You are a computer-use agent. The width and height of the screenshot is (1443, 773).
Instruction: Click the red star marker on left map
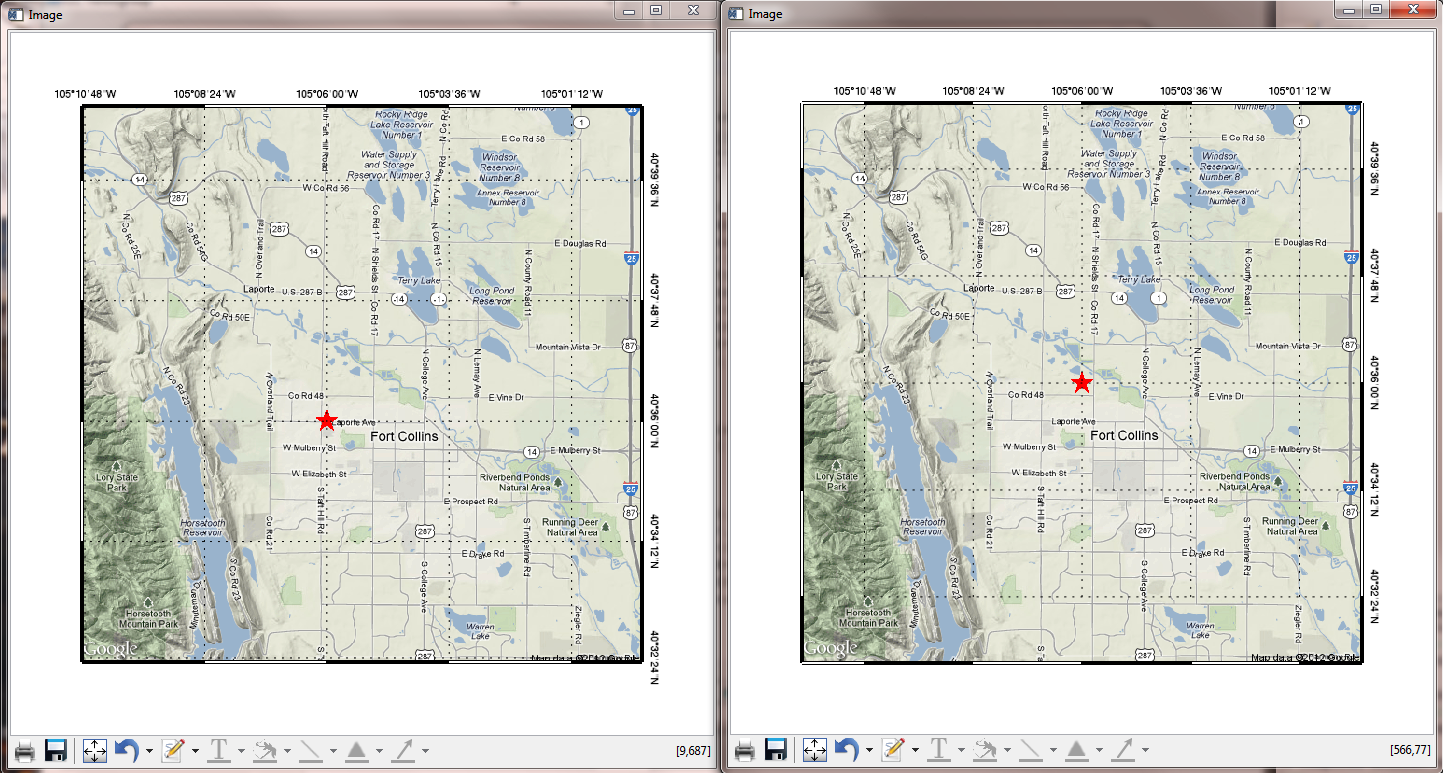click(326, 421)
